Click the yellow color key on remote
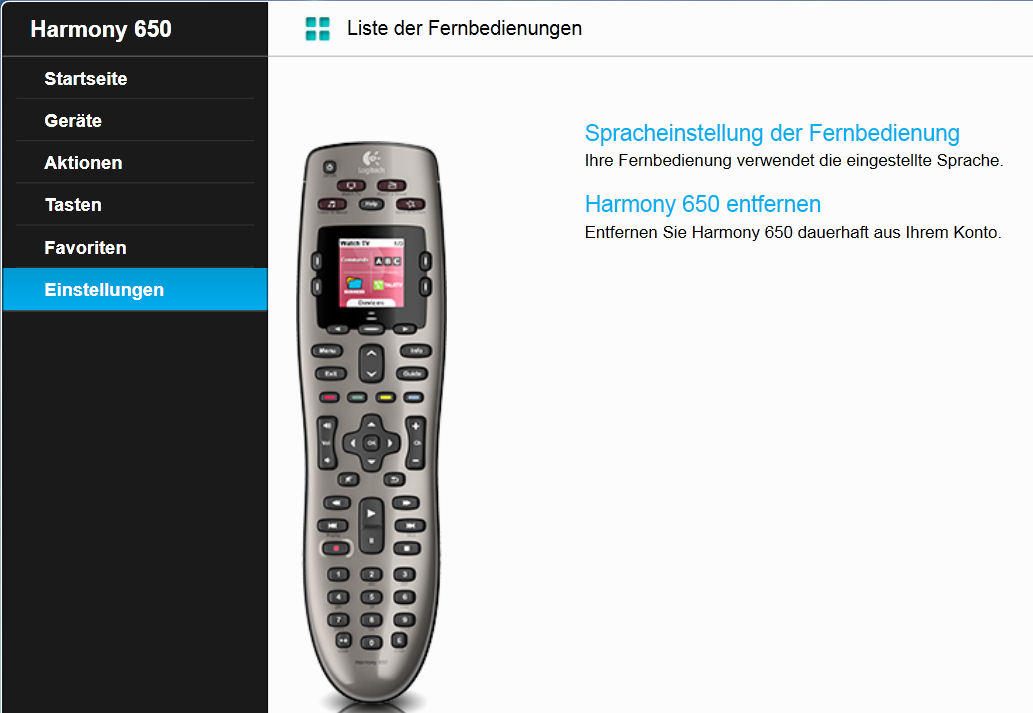1033x713 pixels. coord(386,397)
